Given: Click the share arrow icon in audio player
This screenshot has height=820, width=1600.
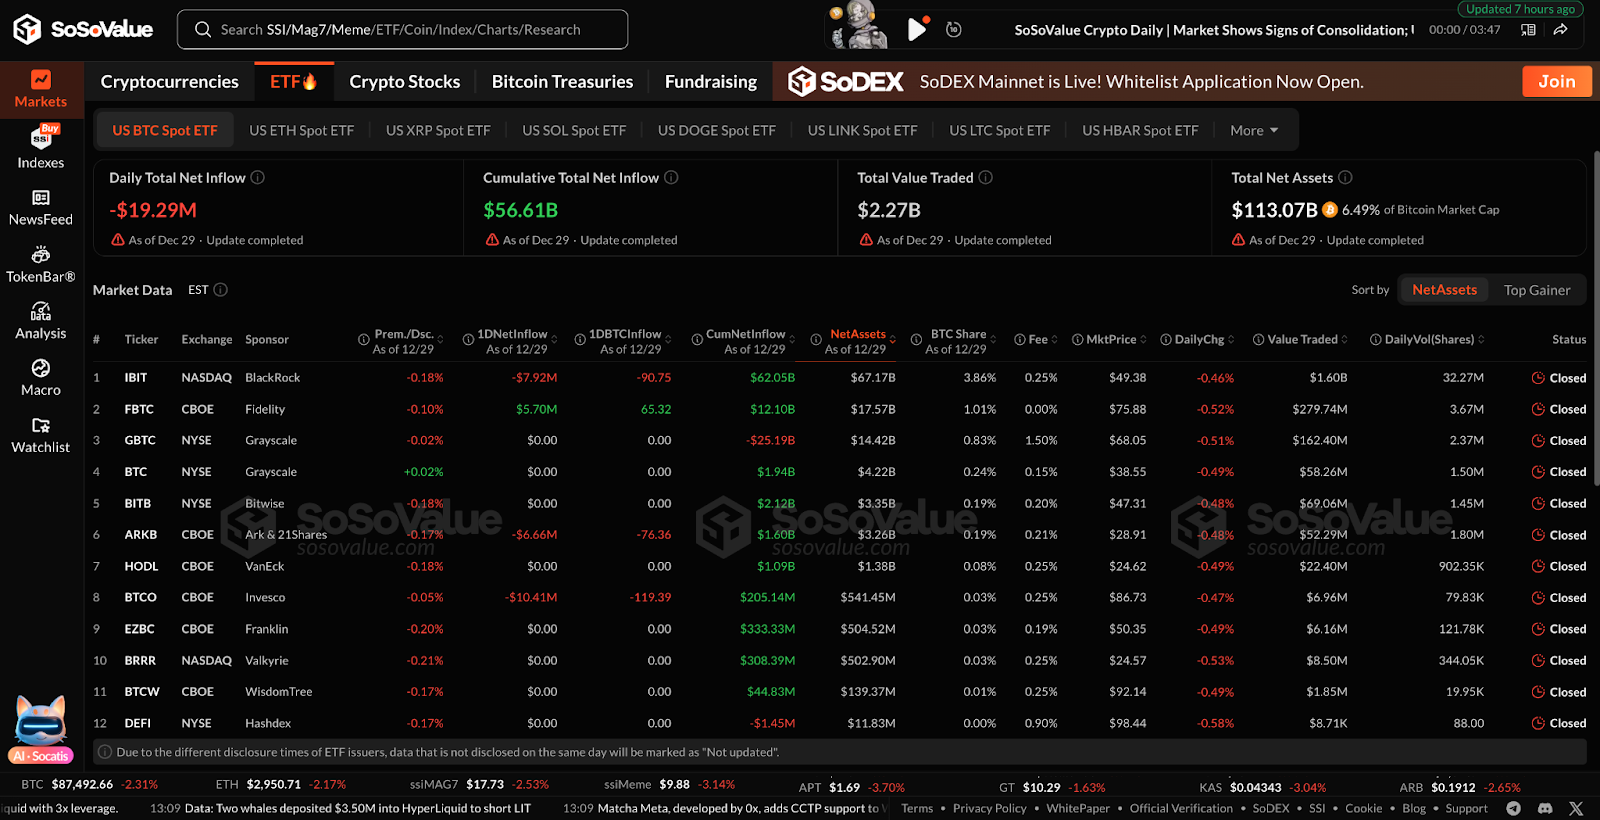Looking at the screenshot, I should click(x=1560, y=30).
